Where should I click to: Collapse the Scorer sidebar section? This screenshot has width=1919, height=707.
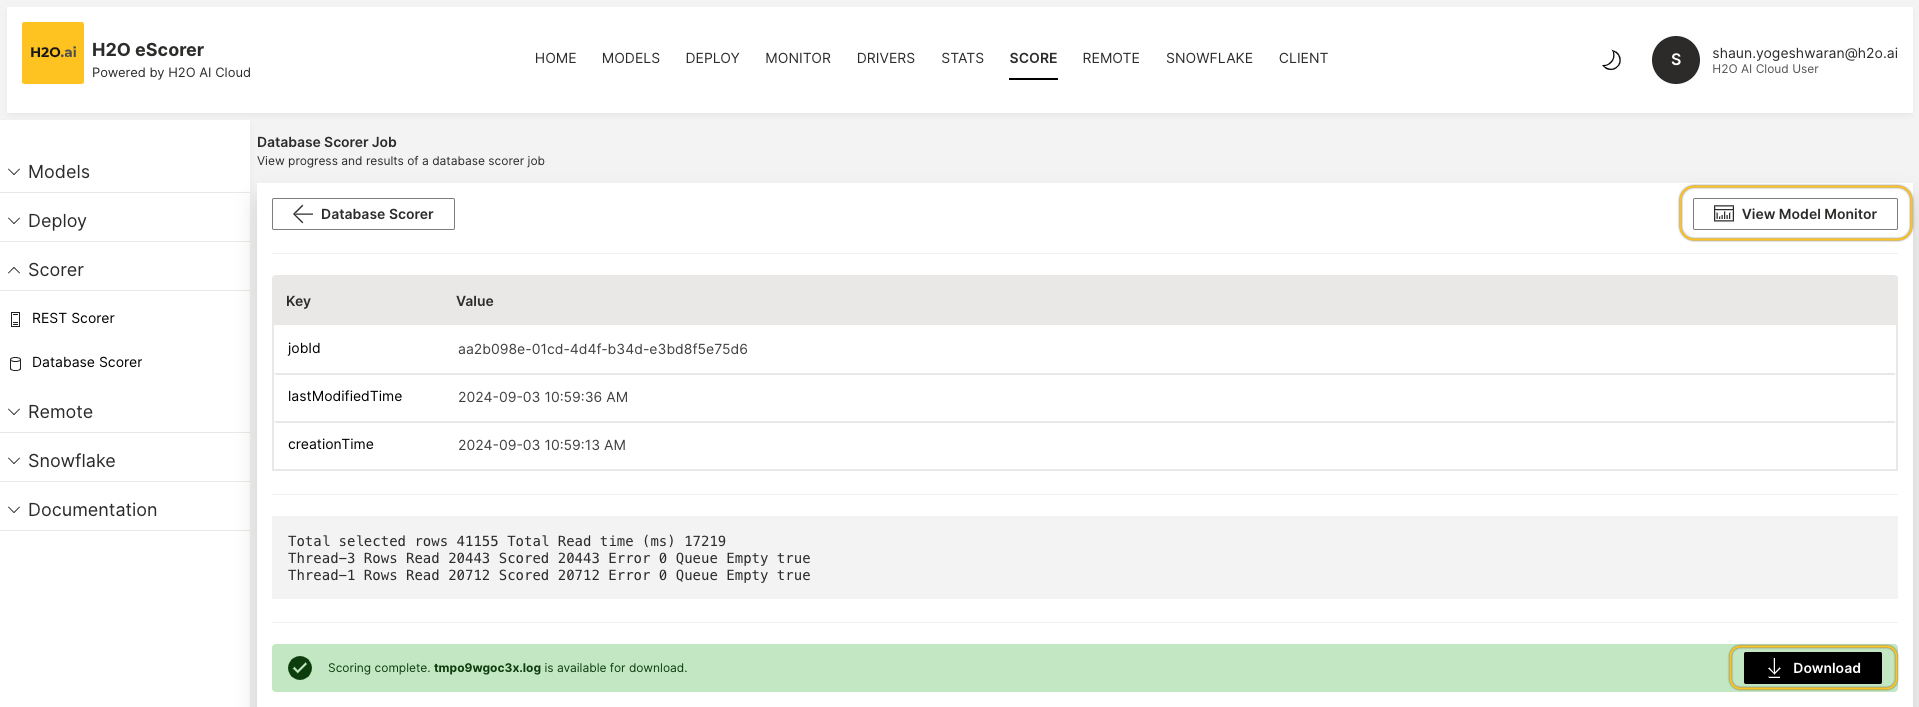(x=55, y=270)
